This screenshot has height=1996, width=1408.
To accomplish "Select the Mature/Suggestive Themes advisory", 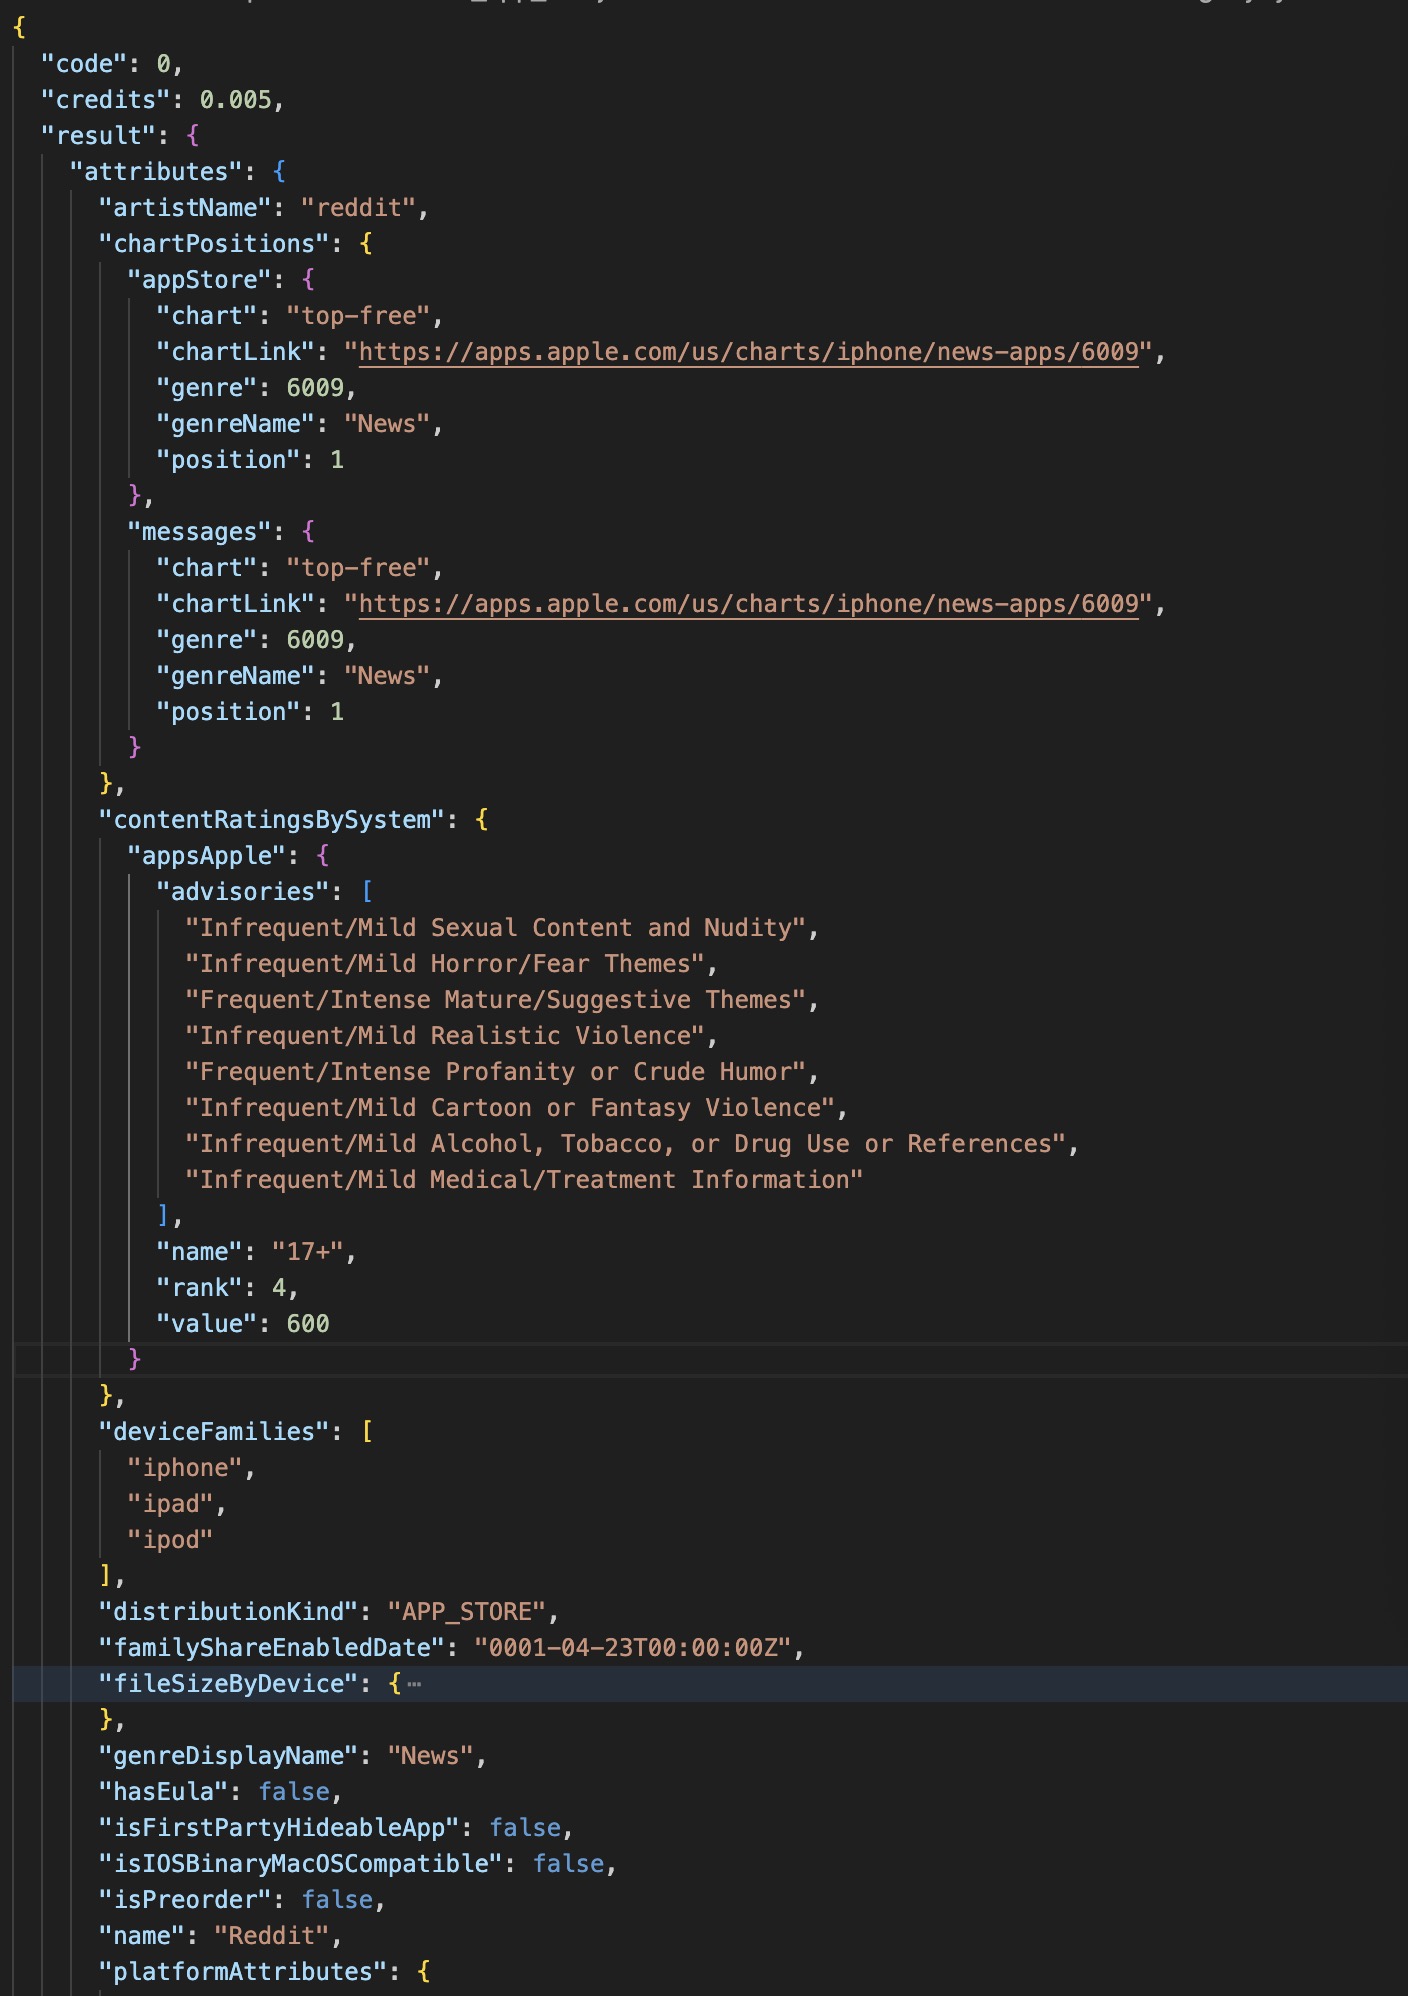I will [496, 1000].
